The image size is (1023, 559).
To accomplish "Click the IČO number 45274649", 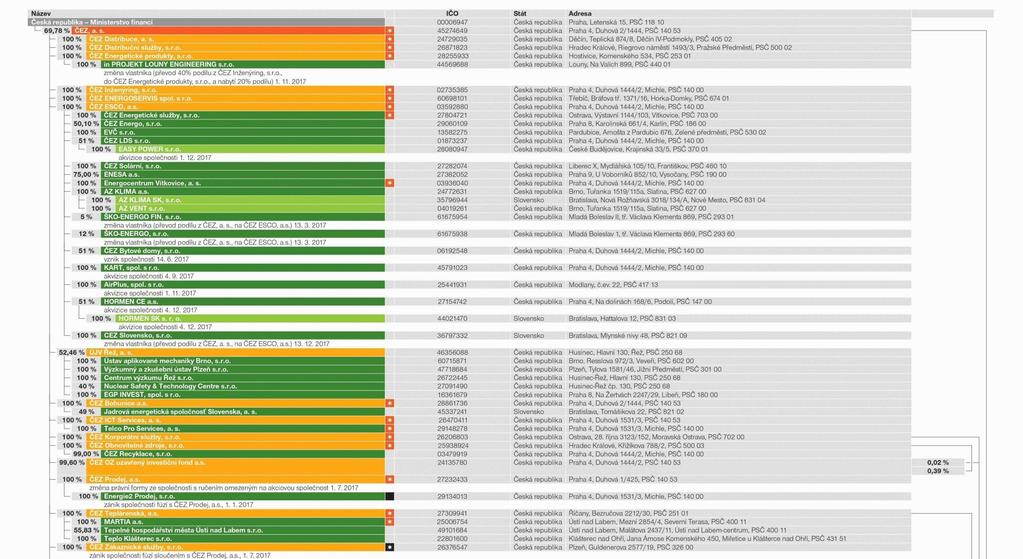I will tap(452, 31).
